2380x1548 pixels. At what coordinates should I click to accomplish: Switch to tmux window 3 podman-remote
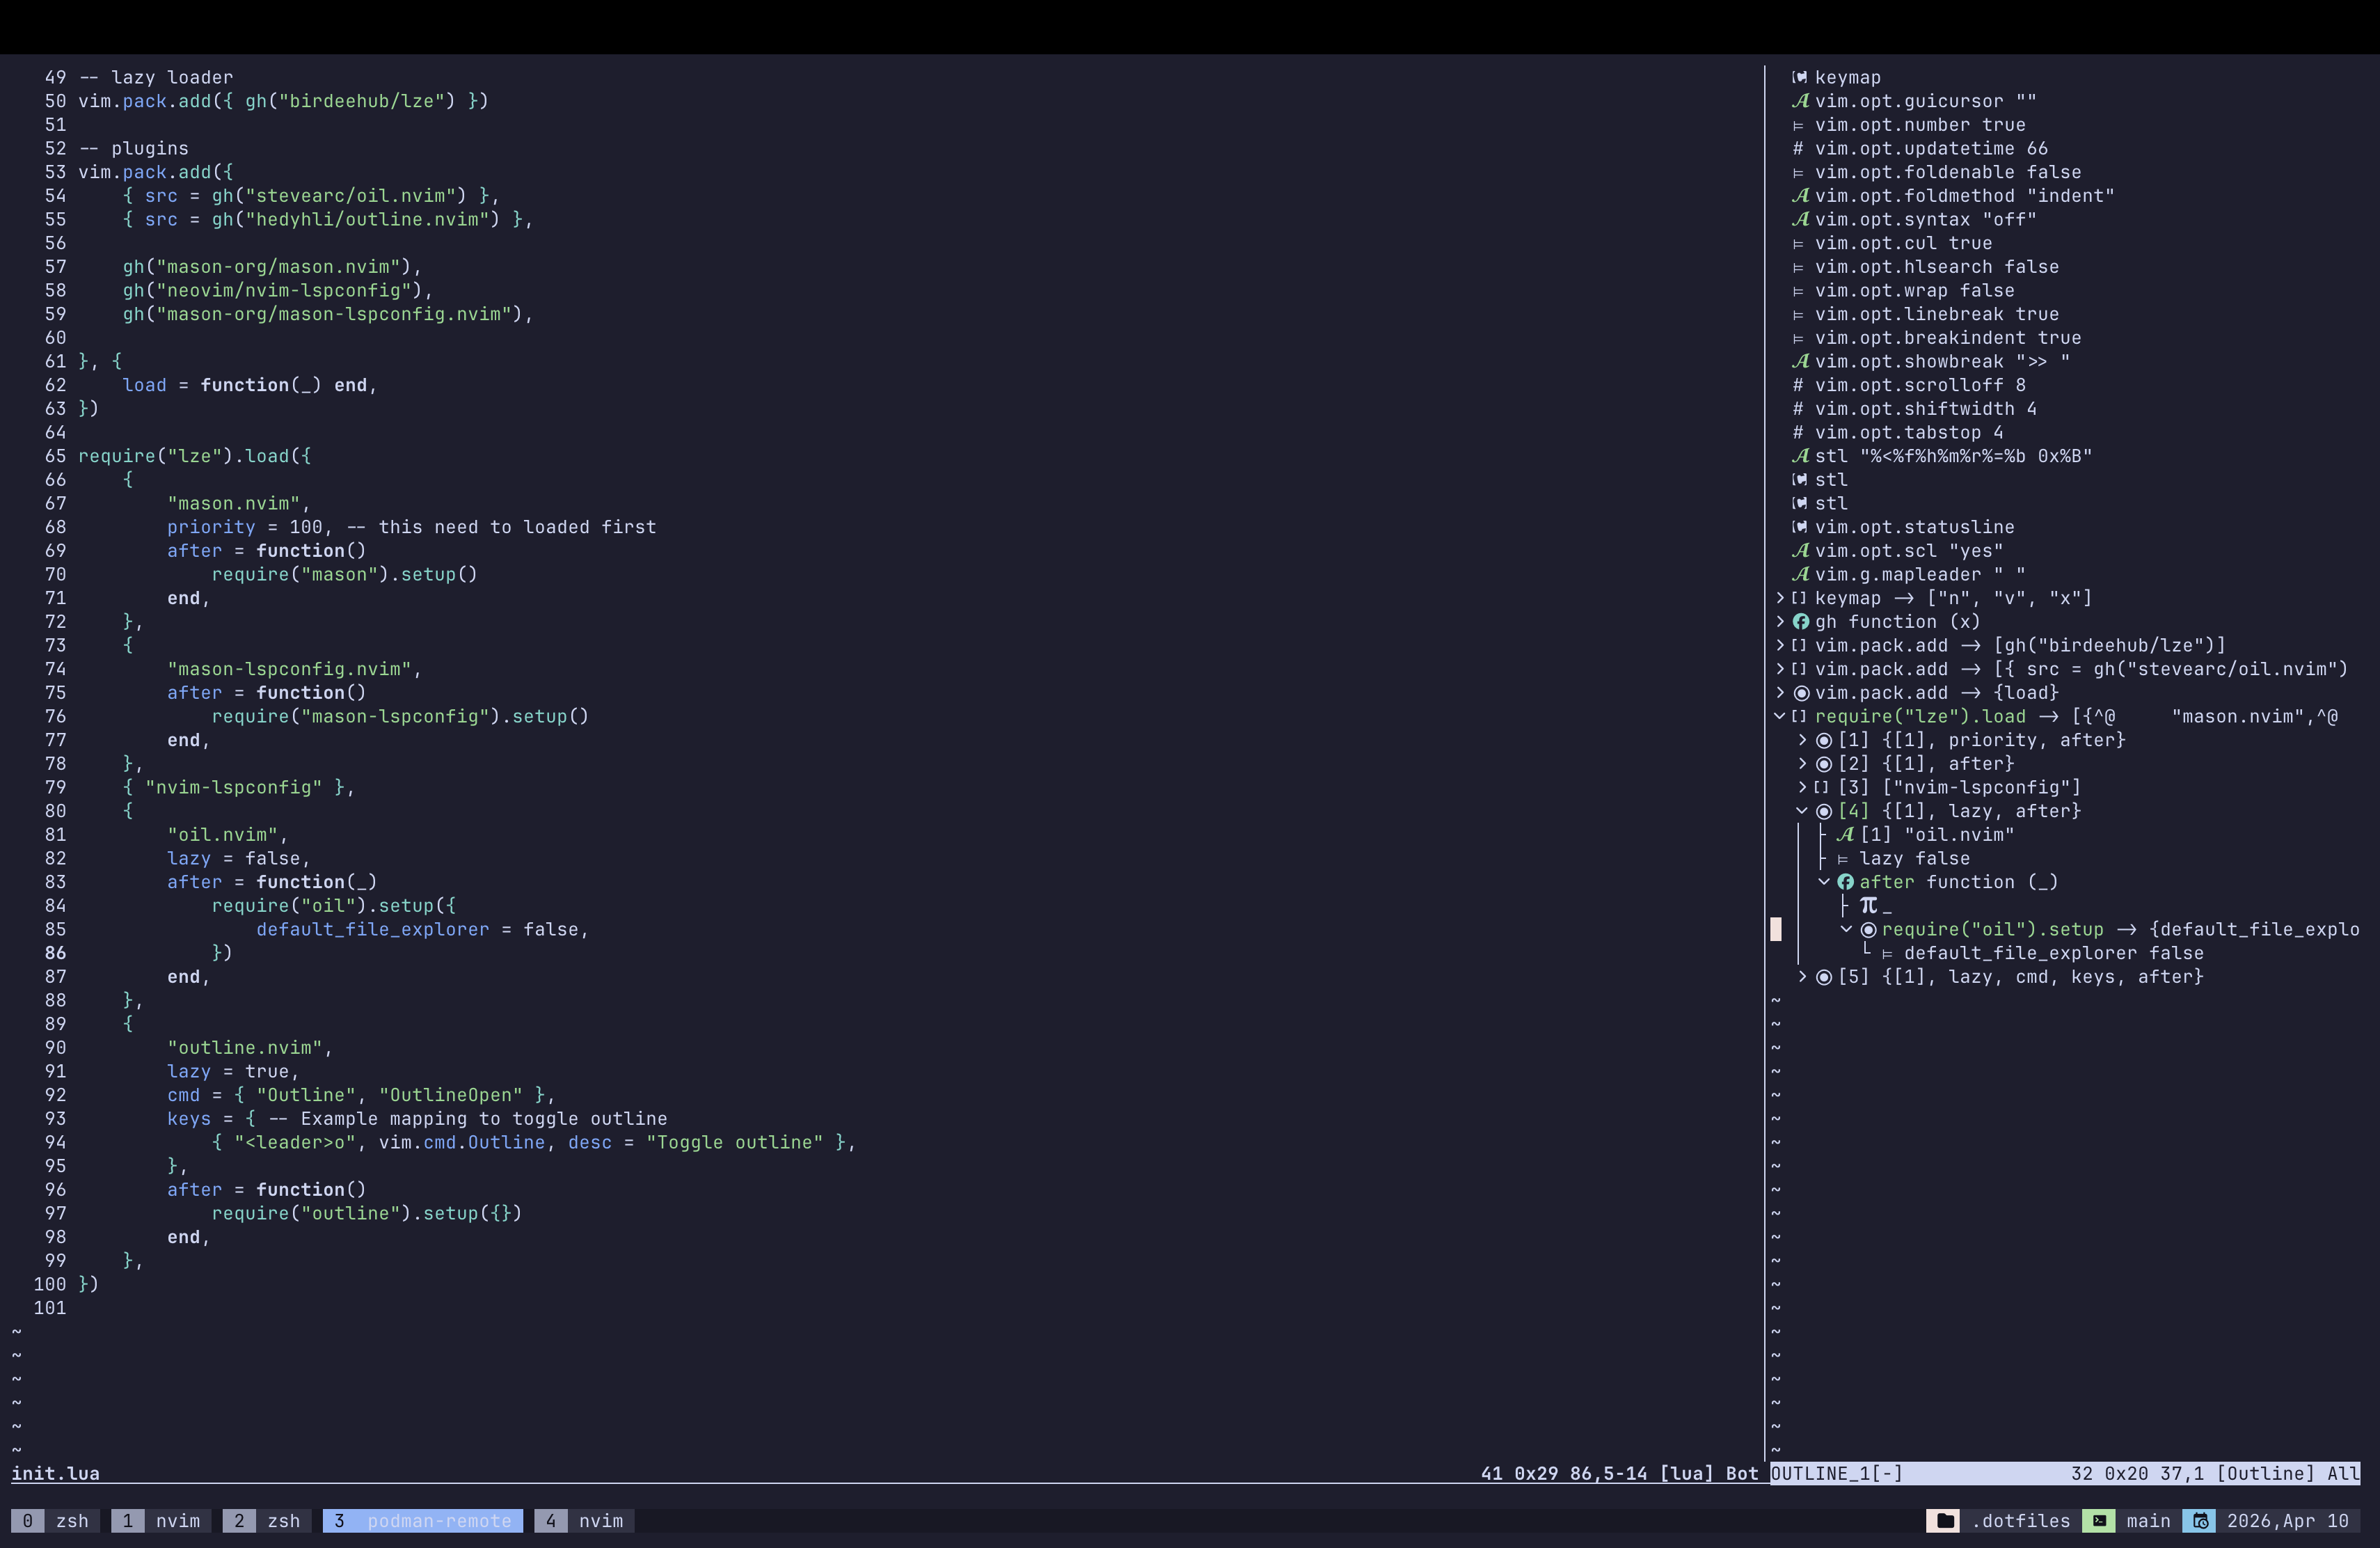(422, 1521)
